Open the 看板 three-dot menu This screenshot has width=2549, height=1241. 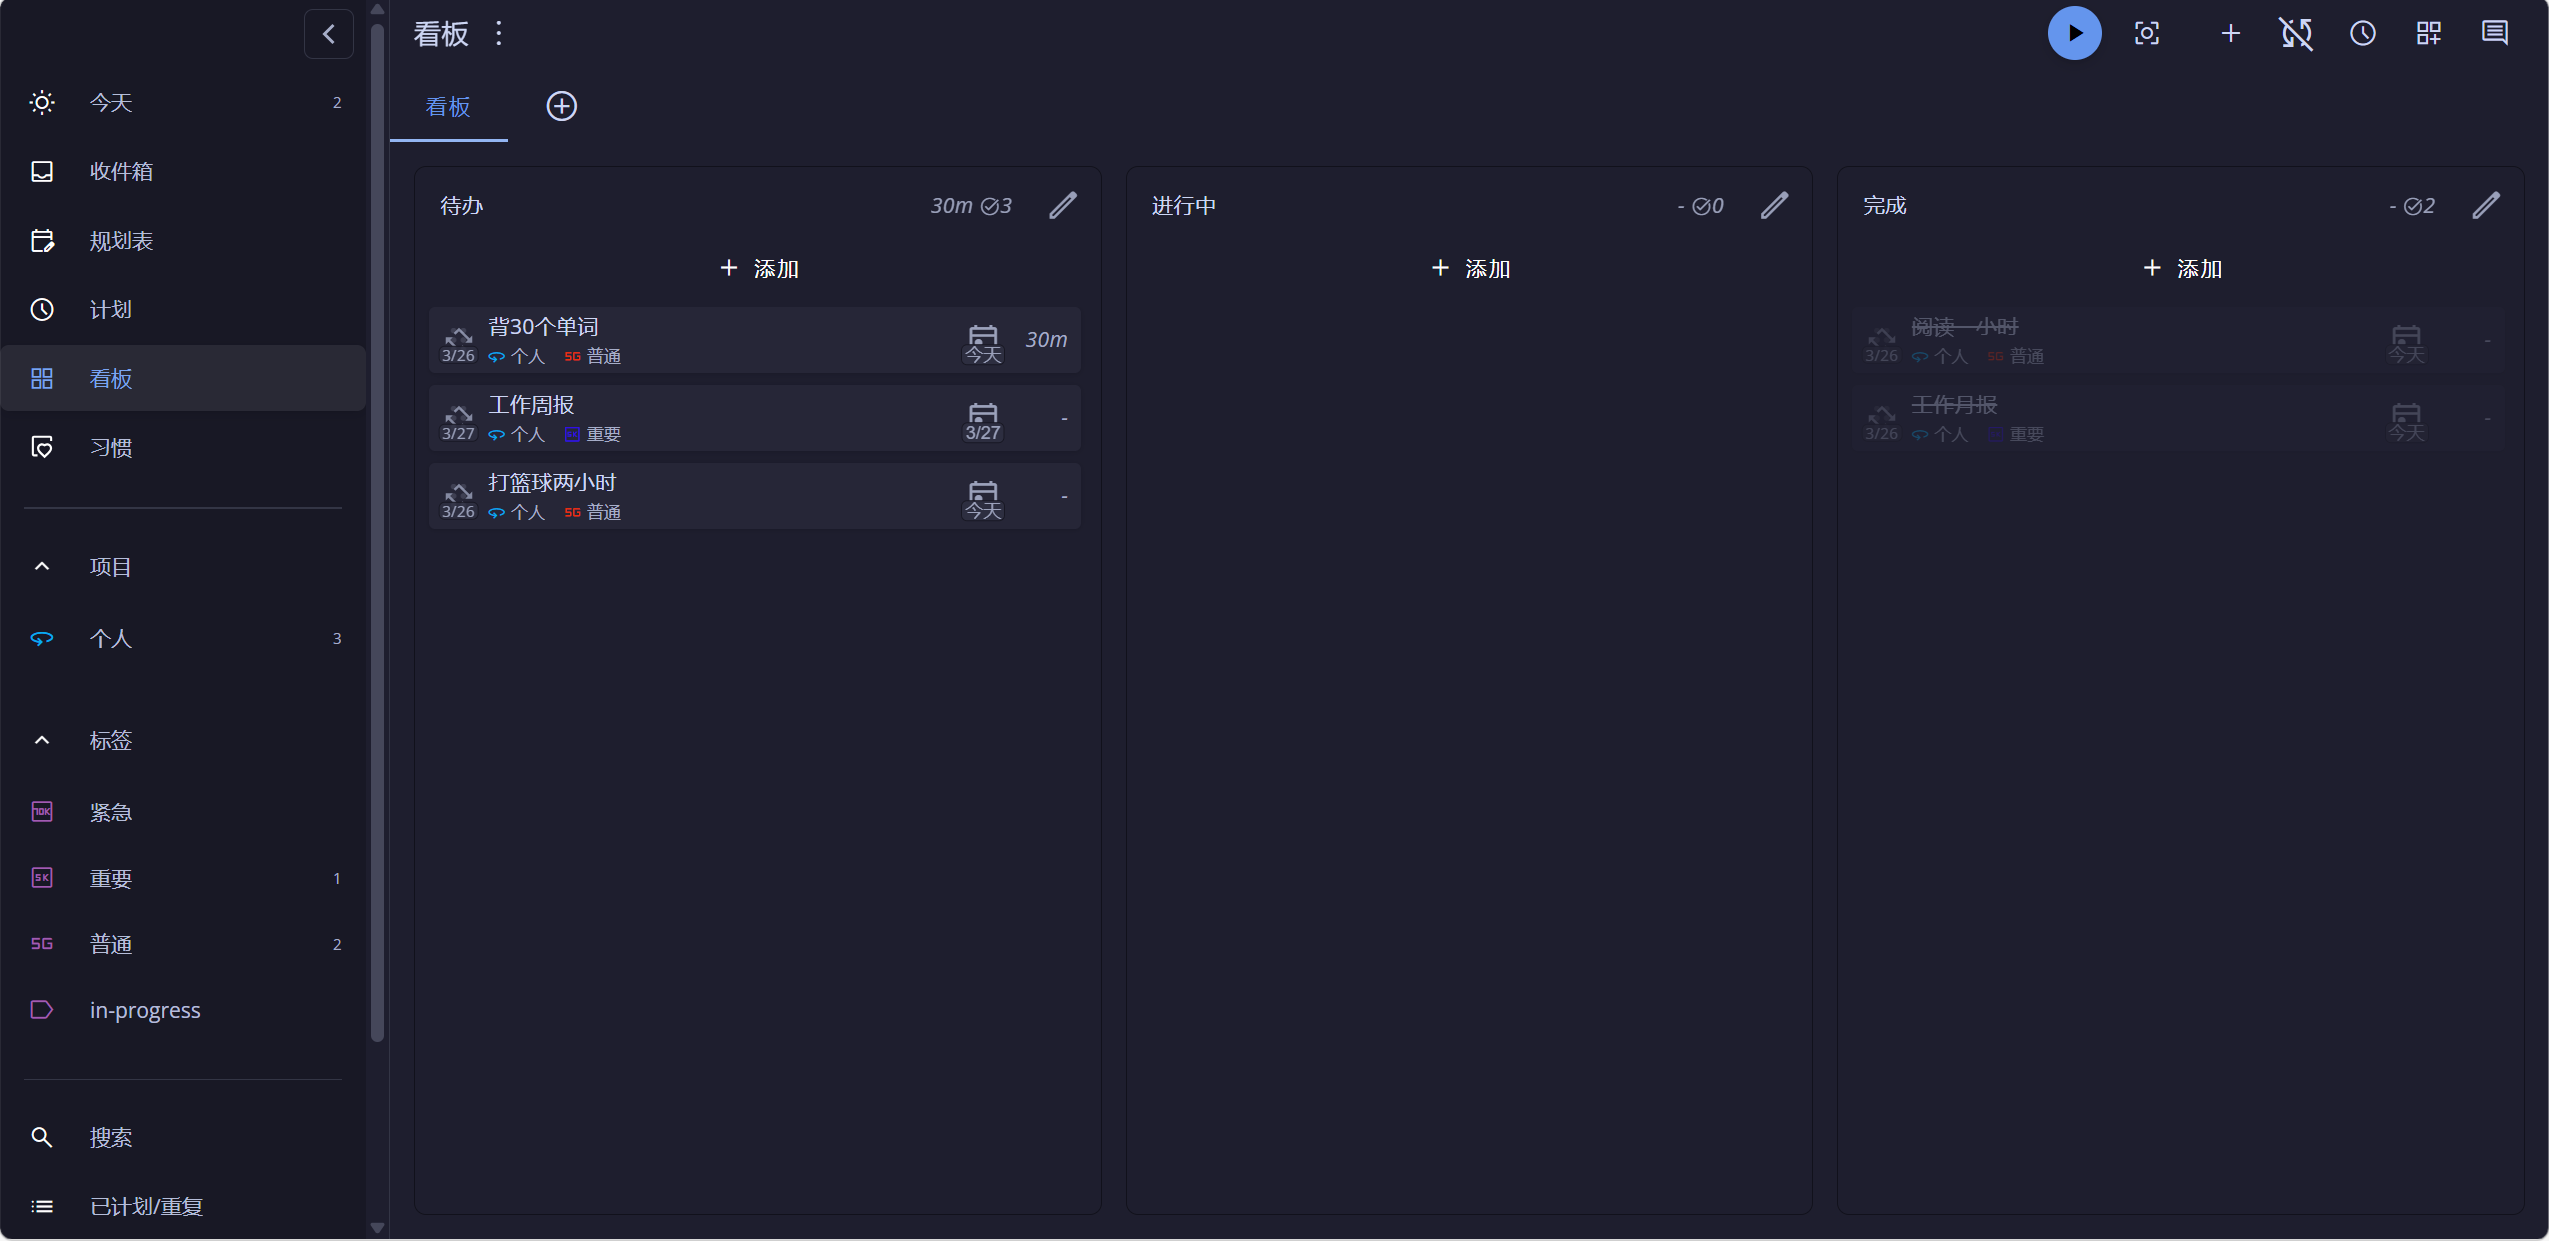tap(498, 33)
